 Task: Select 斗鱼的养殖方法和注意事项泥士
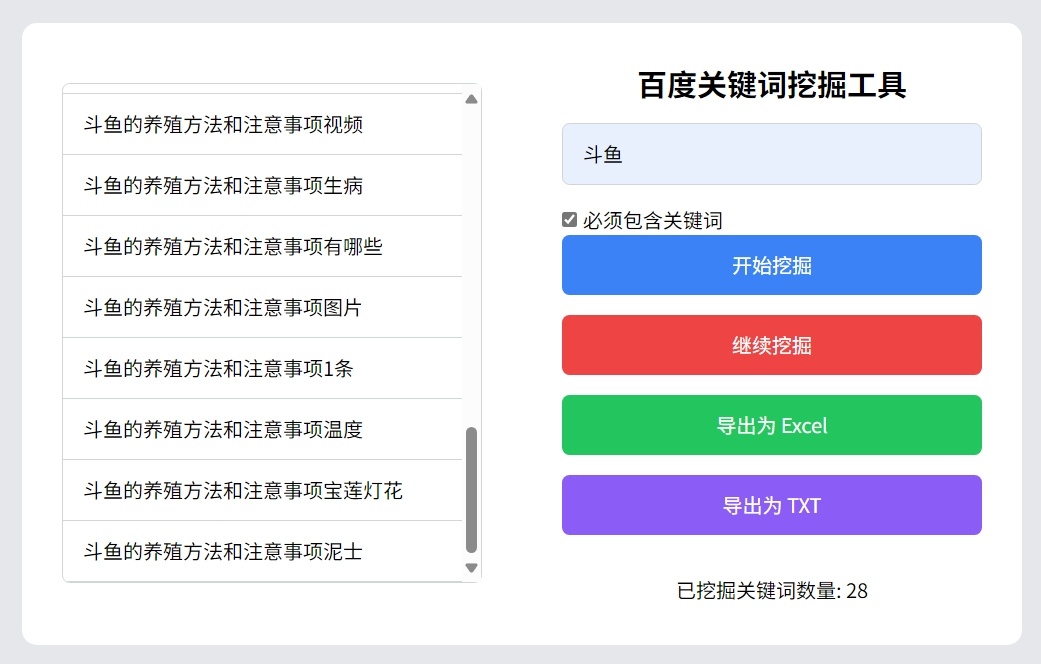[x=262, y=551]
